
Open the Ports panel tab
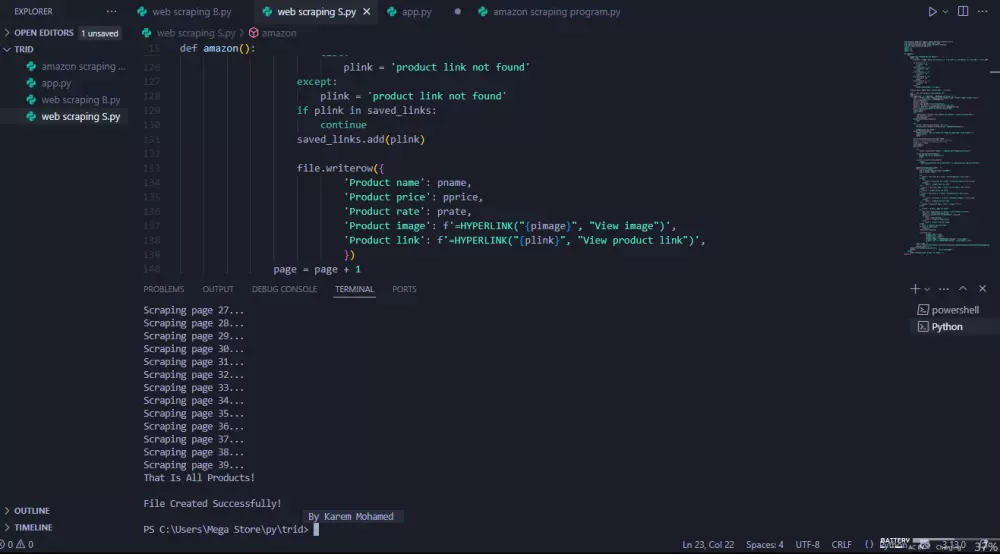[x=404, y=289]
